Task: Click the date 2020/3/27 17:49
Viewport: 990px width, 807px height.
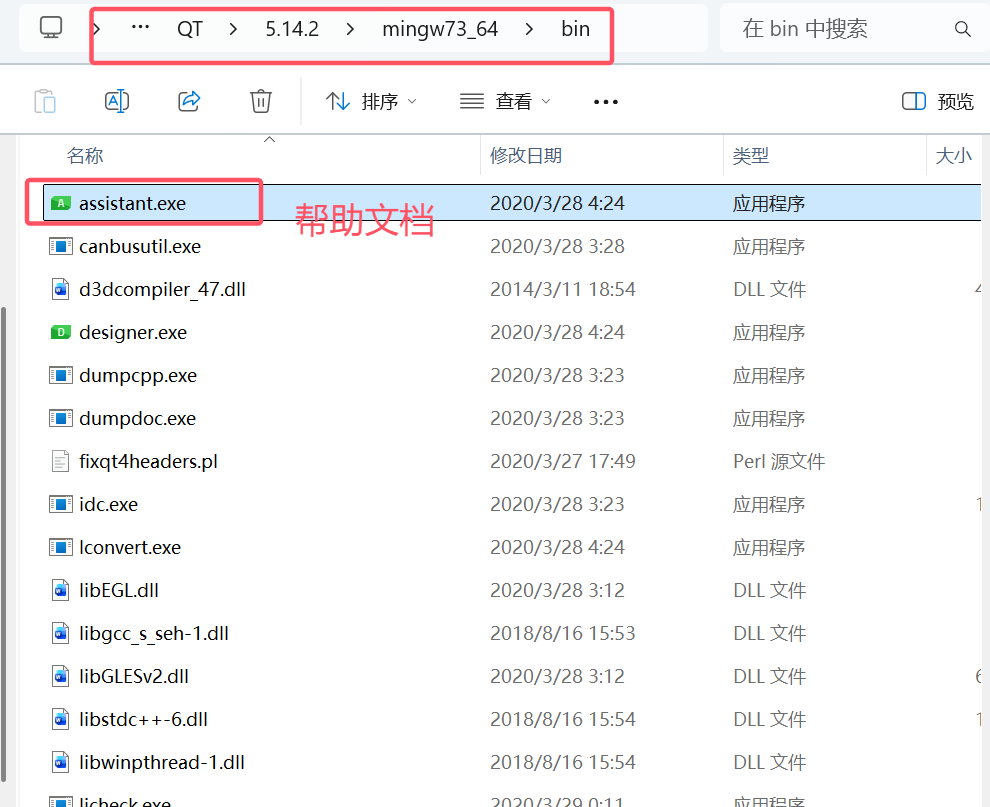Action: point(563,461)
